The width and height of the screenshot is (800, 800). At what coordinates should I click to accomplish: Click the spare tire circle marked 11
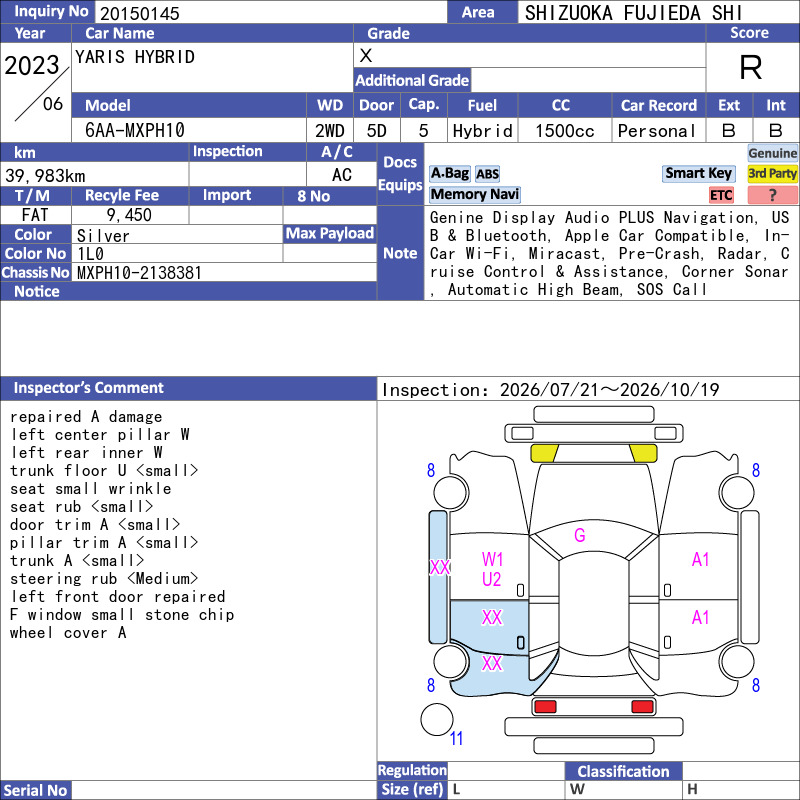click(x=437, y=719)
